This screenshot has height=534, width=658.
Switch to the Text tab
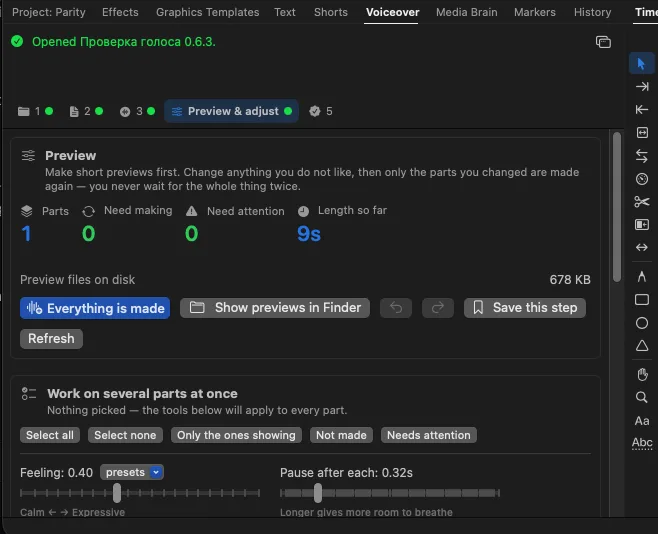tap(285, 12)
